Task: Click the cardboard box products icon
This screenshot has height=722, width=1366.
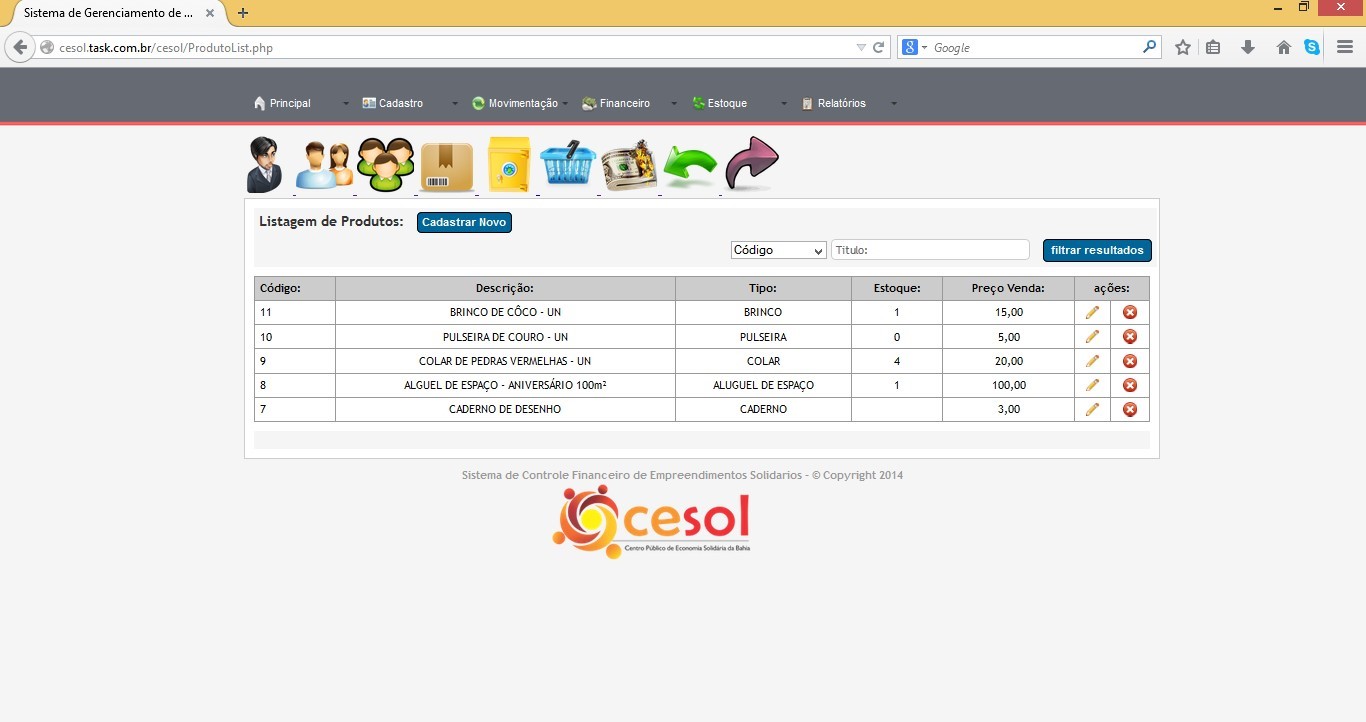Action: (447, 166)
